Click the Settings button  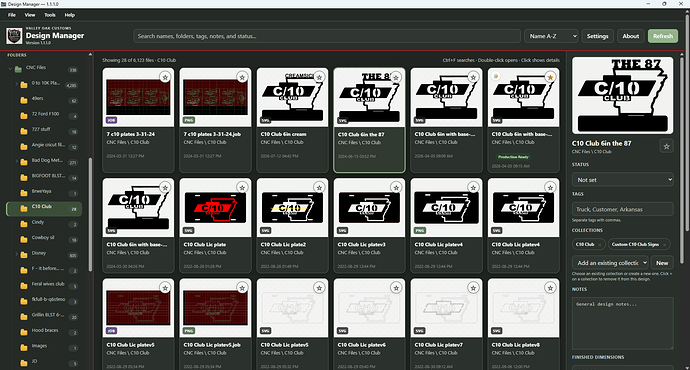597,36
